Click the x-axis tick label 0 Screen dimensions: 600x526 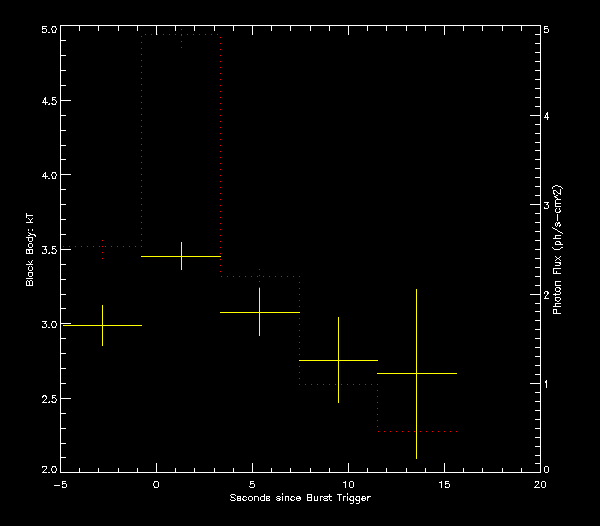tap(156, 484)
